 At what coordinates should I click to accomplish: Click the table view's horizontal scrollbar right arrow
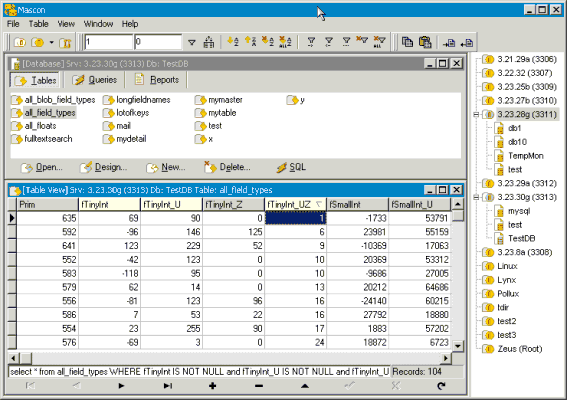pos(446,358)
